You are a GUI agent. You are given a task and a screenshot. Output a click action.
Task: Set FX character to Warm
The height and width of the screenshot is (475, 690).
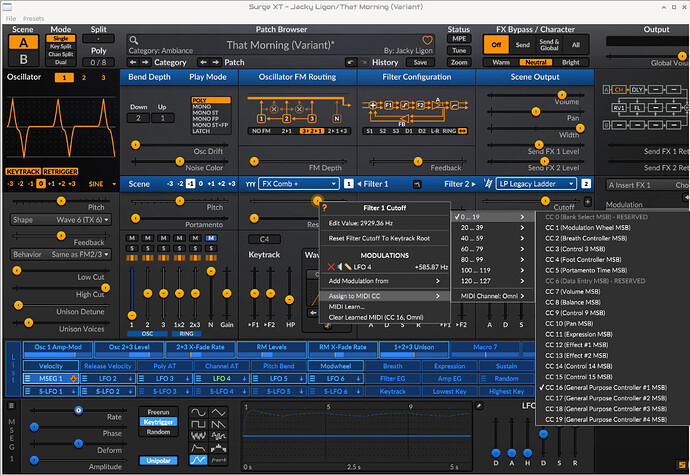[x=501, y=63]
